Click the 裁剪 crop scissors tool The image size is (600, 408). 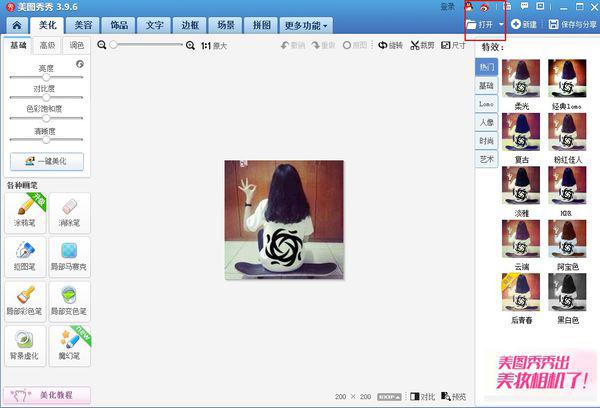[422, 45]
